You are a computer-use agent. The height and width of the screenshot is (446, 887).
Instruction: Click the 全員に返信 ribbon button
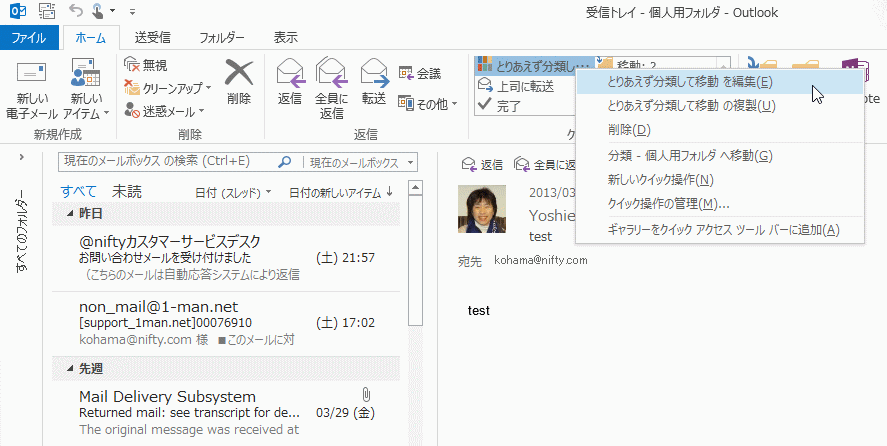(x=331, y=88)
